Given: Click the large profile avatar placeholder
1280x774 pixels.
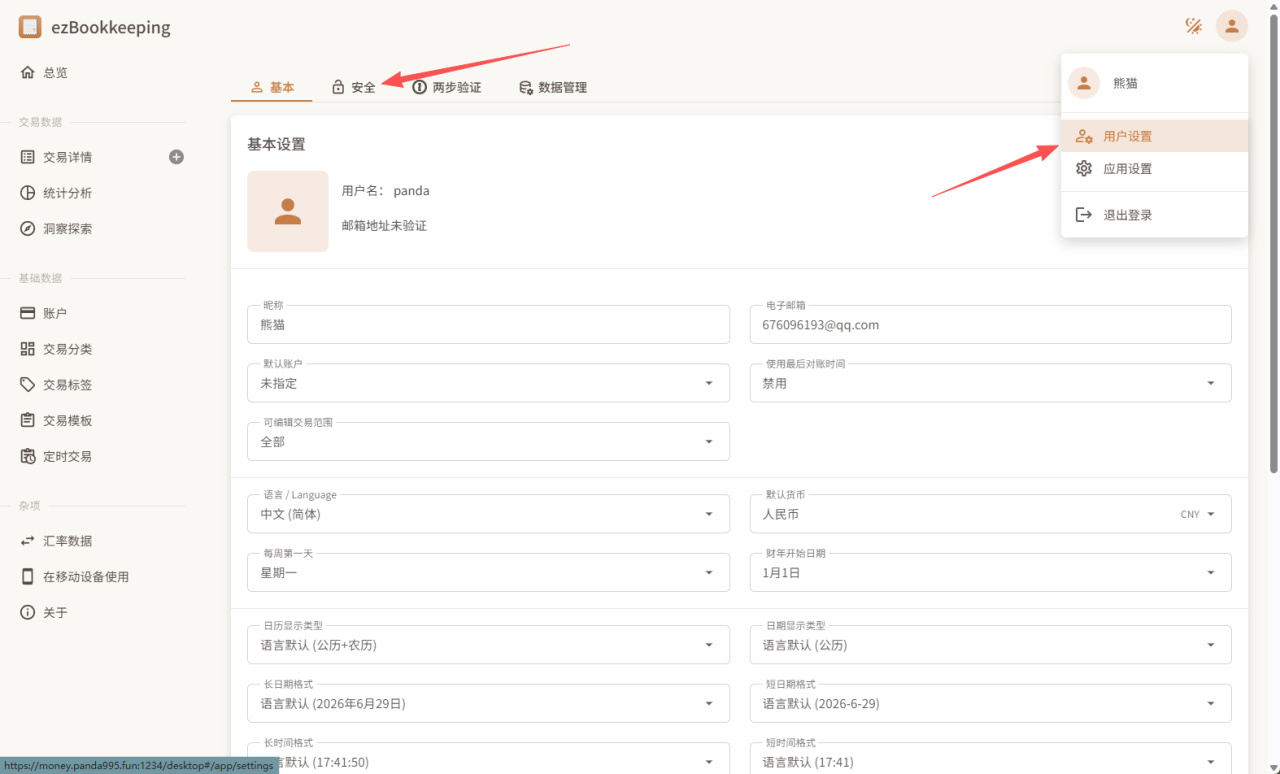Looking at the screenshot, I should point(288,211).
